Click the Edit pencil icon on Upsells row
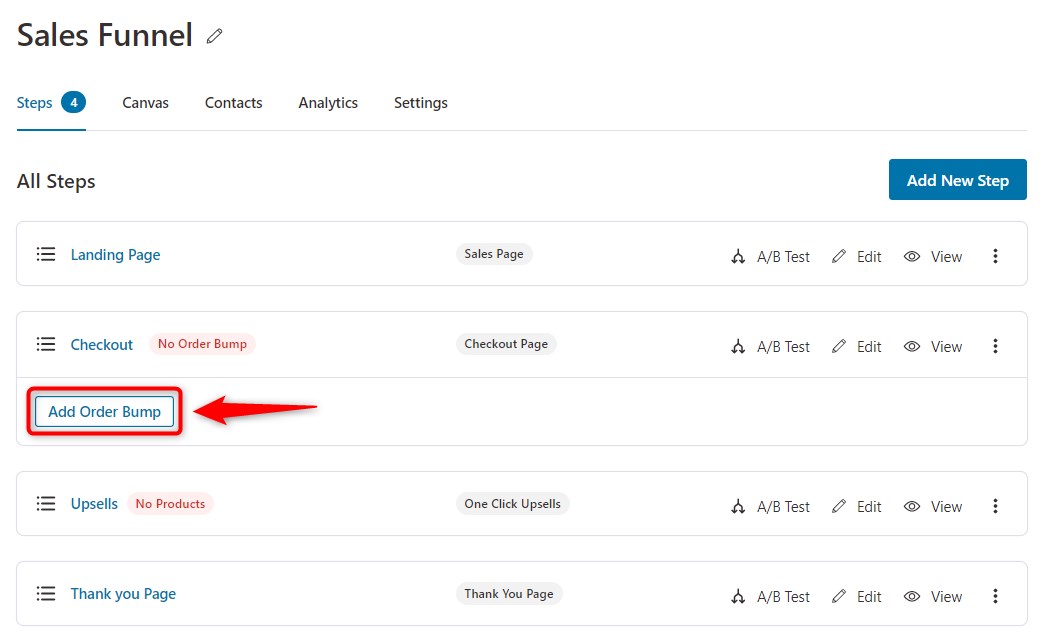The height and width of the screenshot is (644, 1043). tap(838, 506)
